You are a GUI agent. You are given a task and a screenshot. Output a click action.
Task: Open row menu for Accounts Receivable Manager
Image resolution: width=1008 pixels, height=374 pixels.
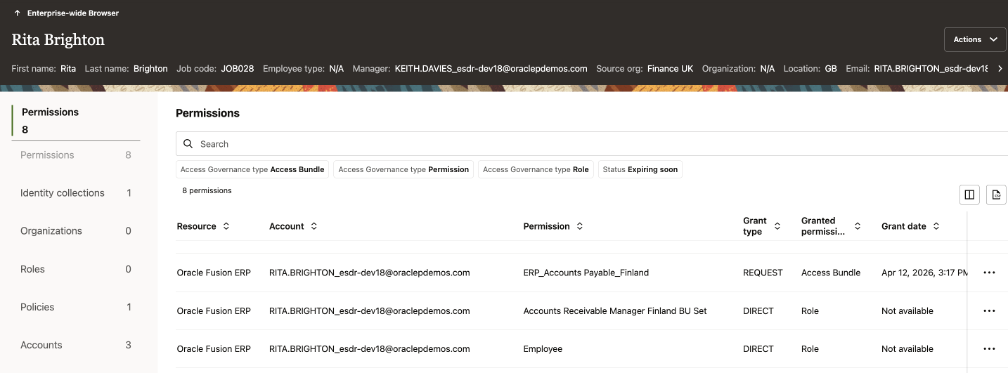click(989, 311)
